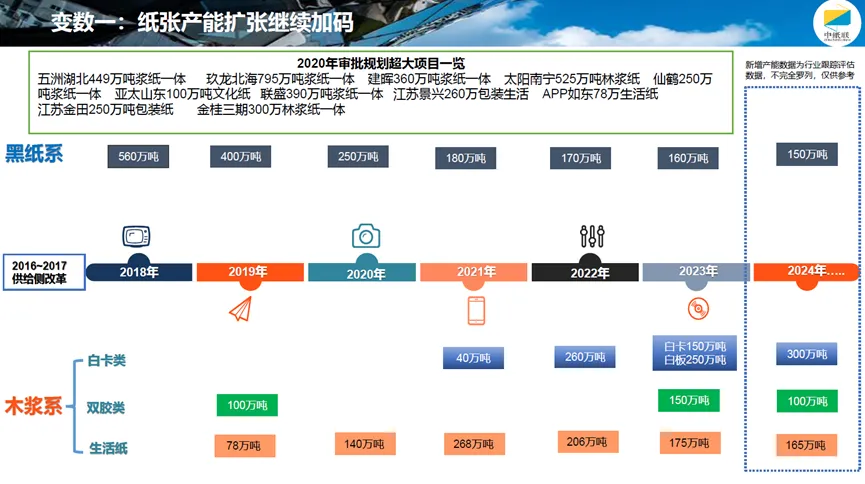
Task: Click the slide title 变数一：纸张产能扩张继续加码
Action: (x=202, y=23)
